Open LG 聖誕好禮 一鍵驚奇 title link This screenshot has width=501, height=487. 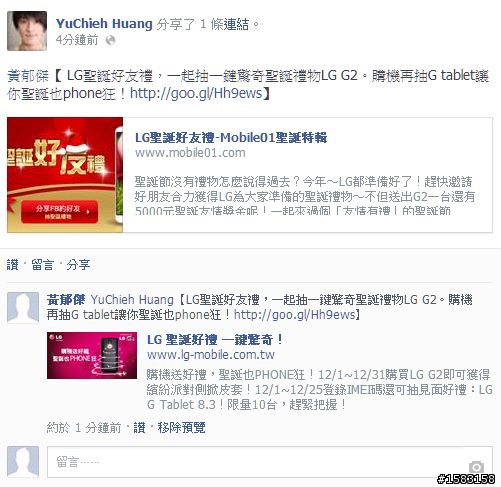click(x=215, y=340)
